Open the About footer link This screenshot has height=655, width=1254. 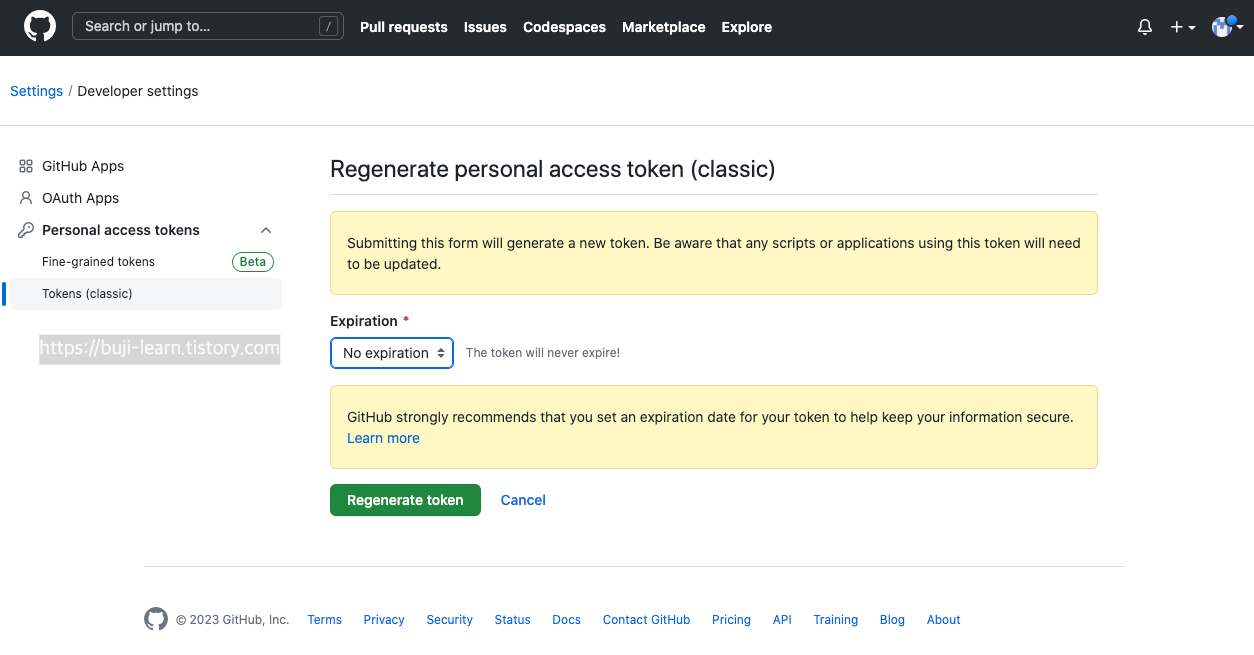click(943, 620)
